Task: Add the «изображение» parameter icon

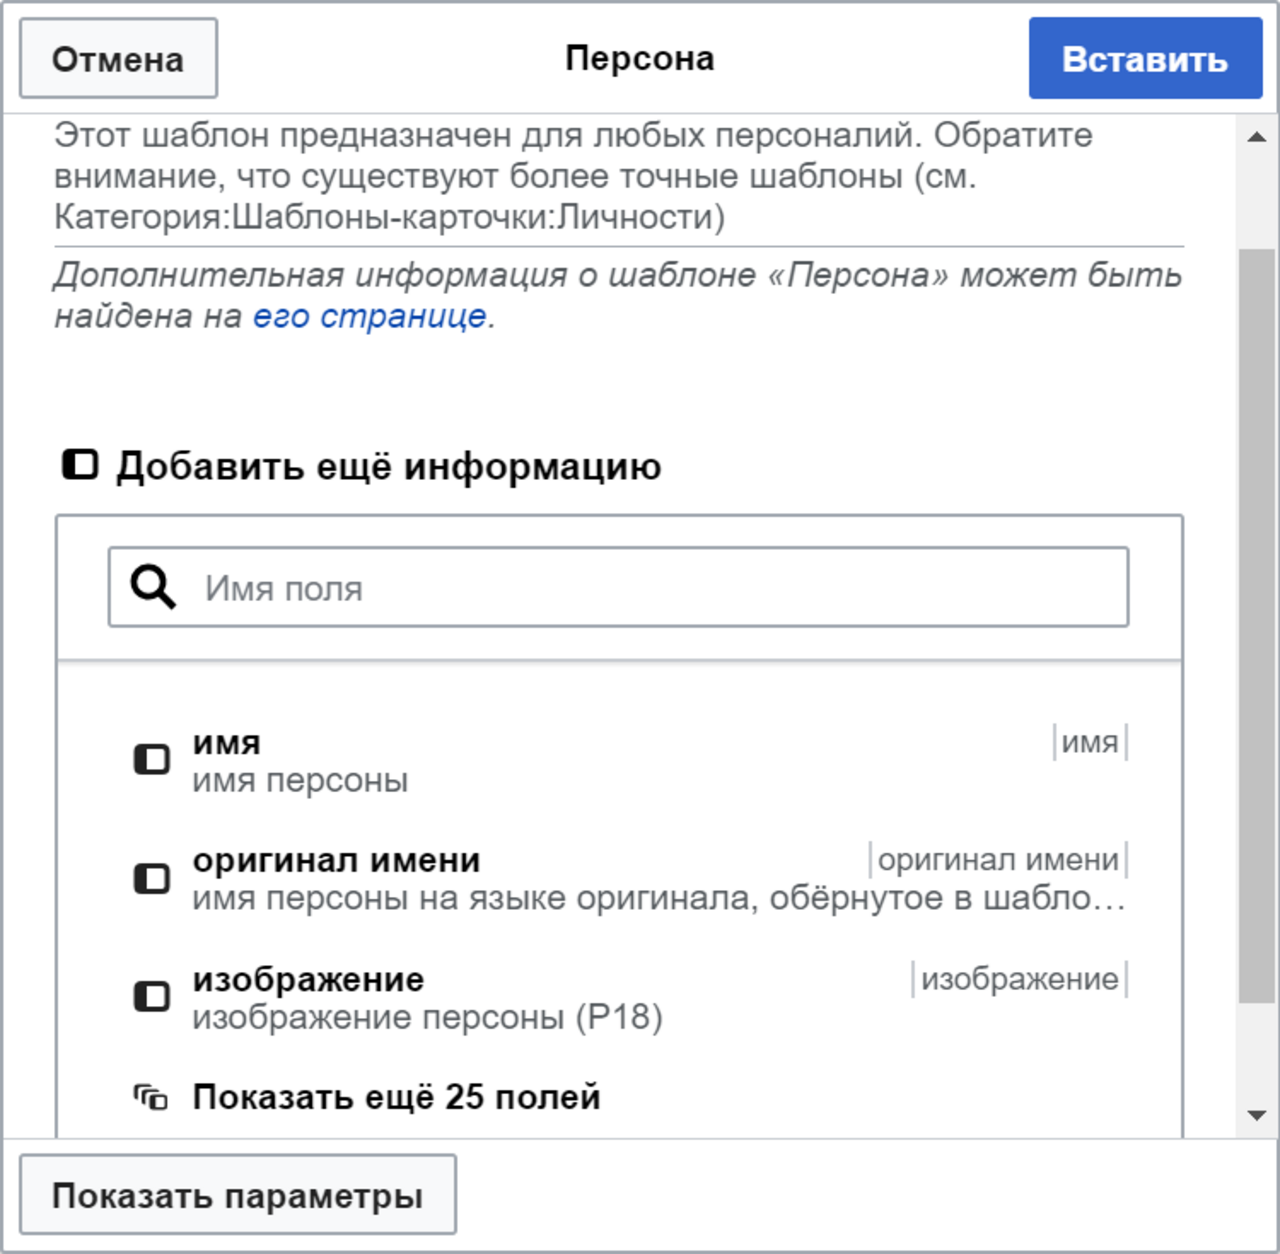Action: [x=152, y=997]
